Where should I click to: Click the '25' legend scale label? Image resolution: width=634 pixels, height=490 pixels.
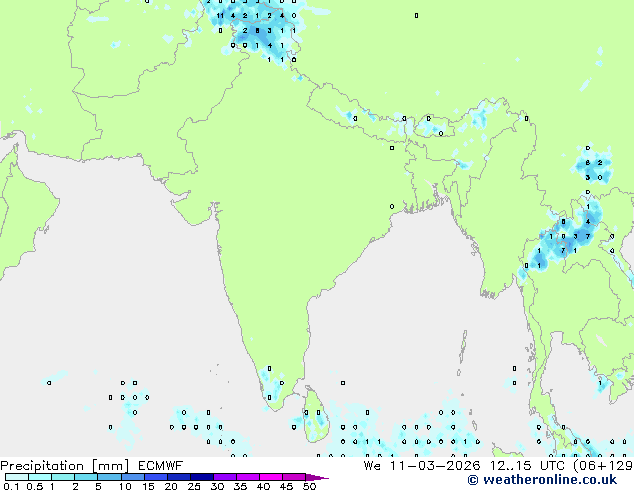click(x=194, y=486)
